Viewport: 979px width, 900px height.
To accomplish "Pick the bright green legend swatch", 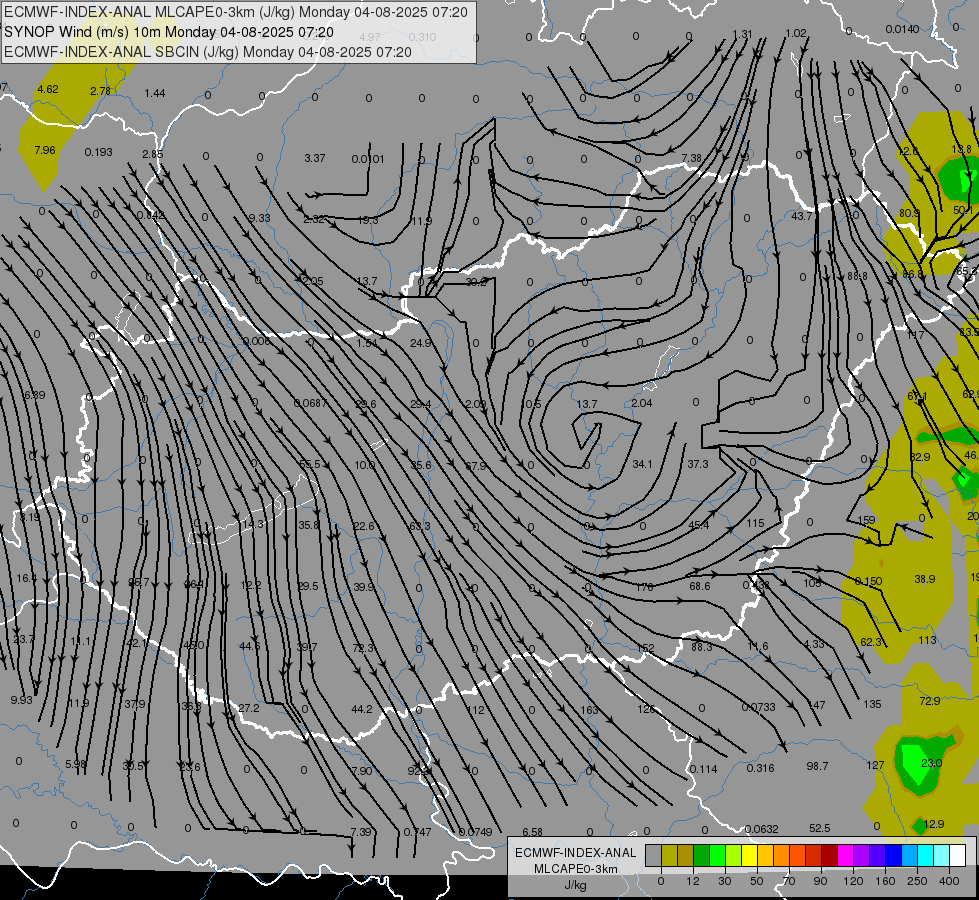I will pyautogui.click(x=717, y=855).
